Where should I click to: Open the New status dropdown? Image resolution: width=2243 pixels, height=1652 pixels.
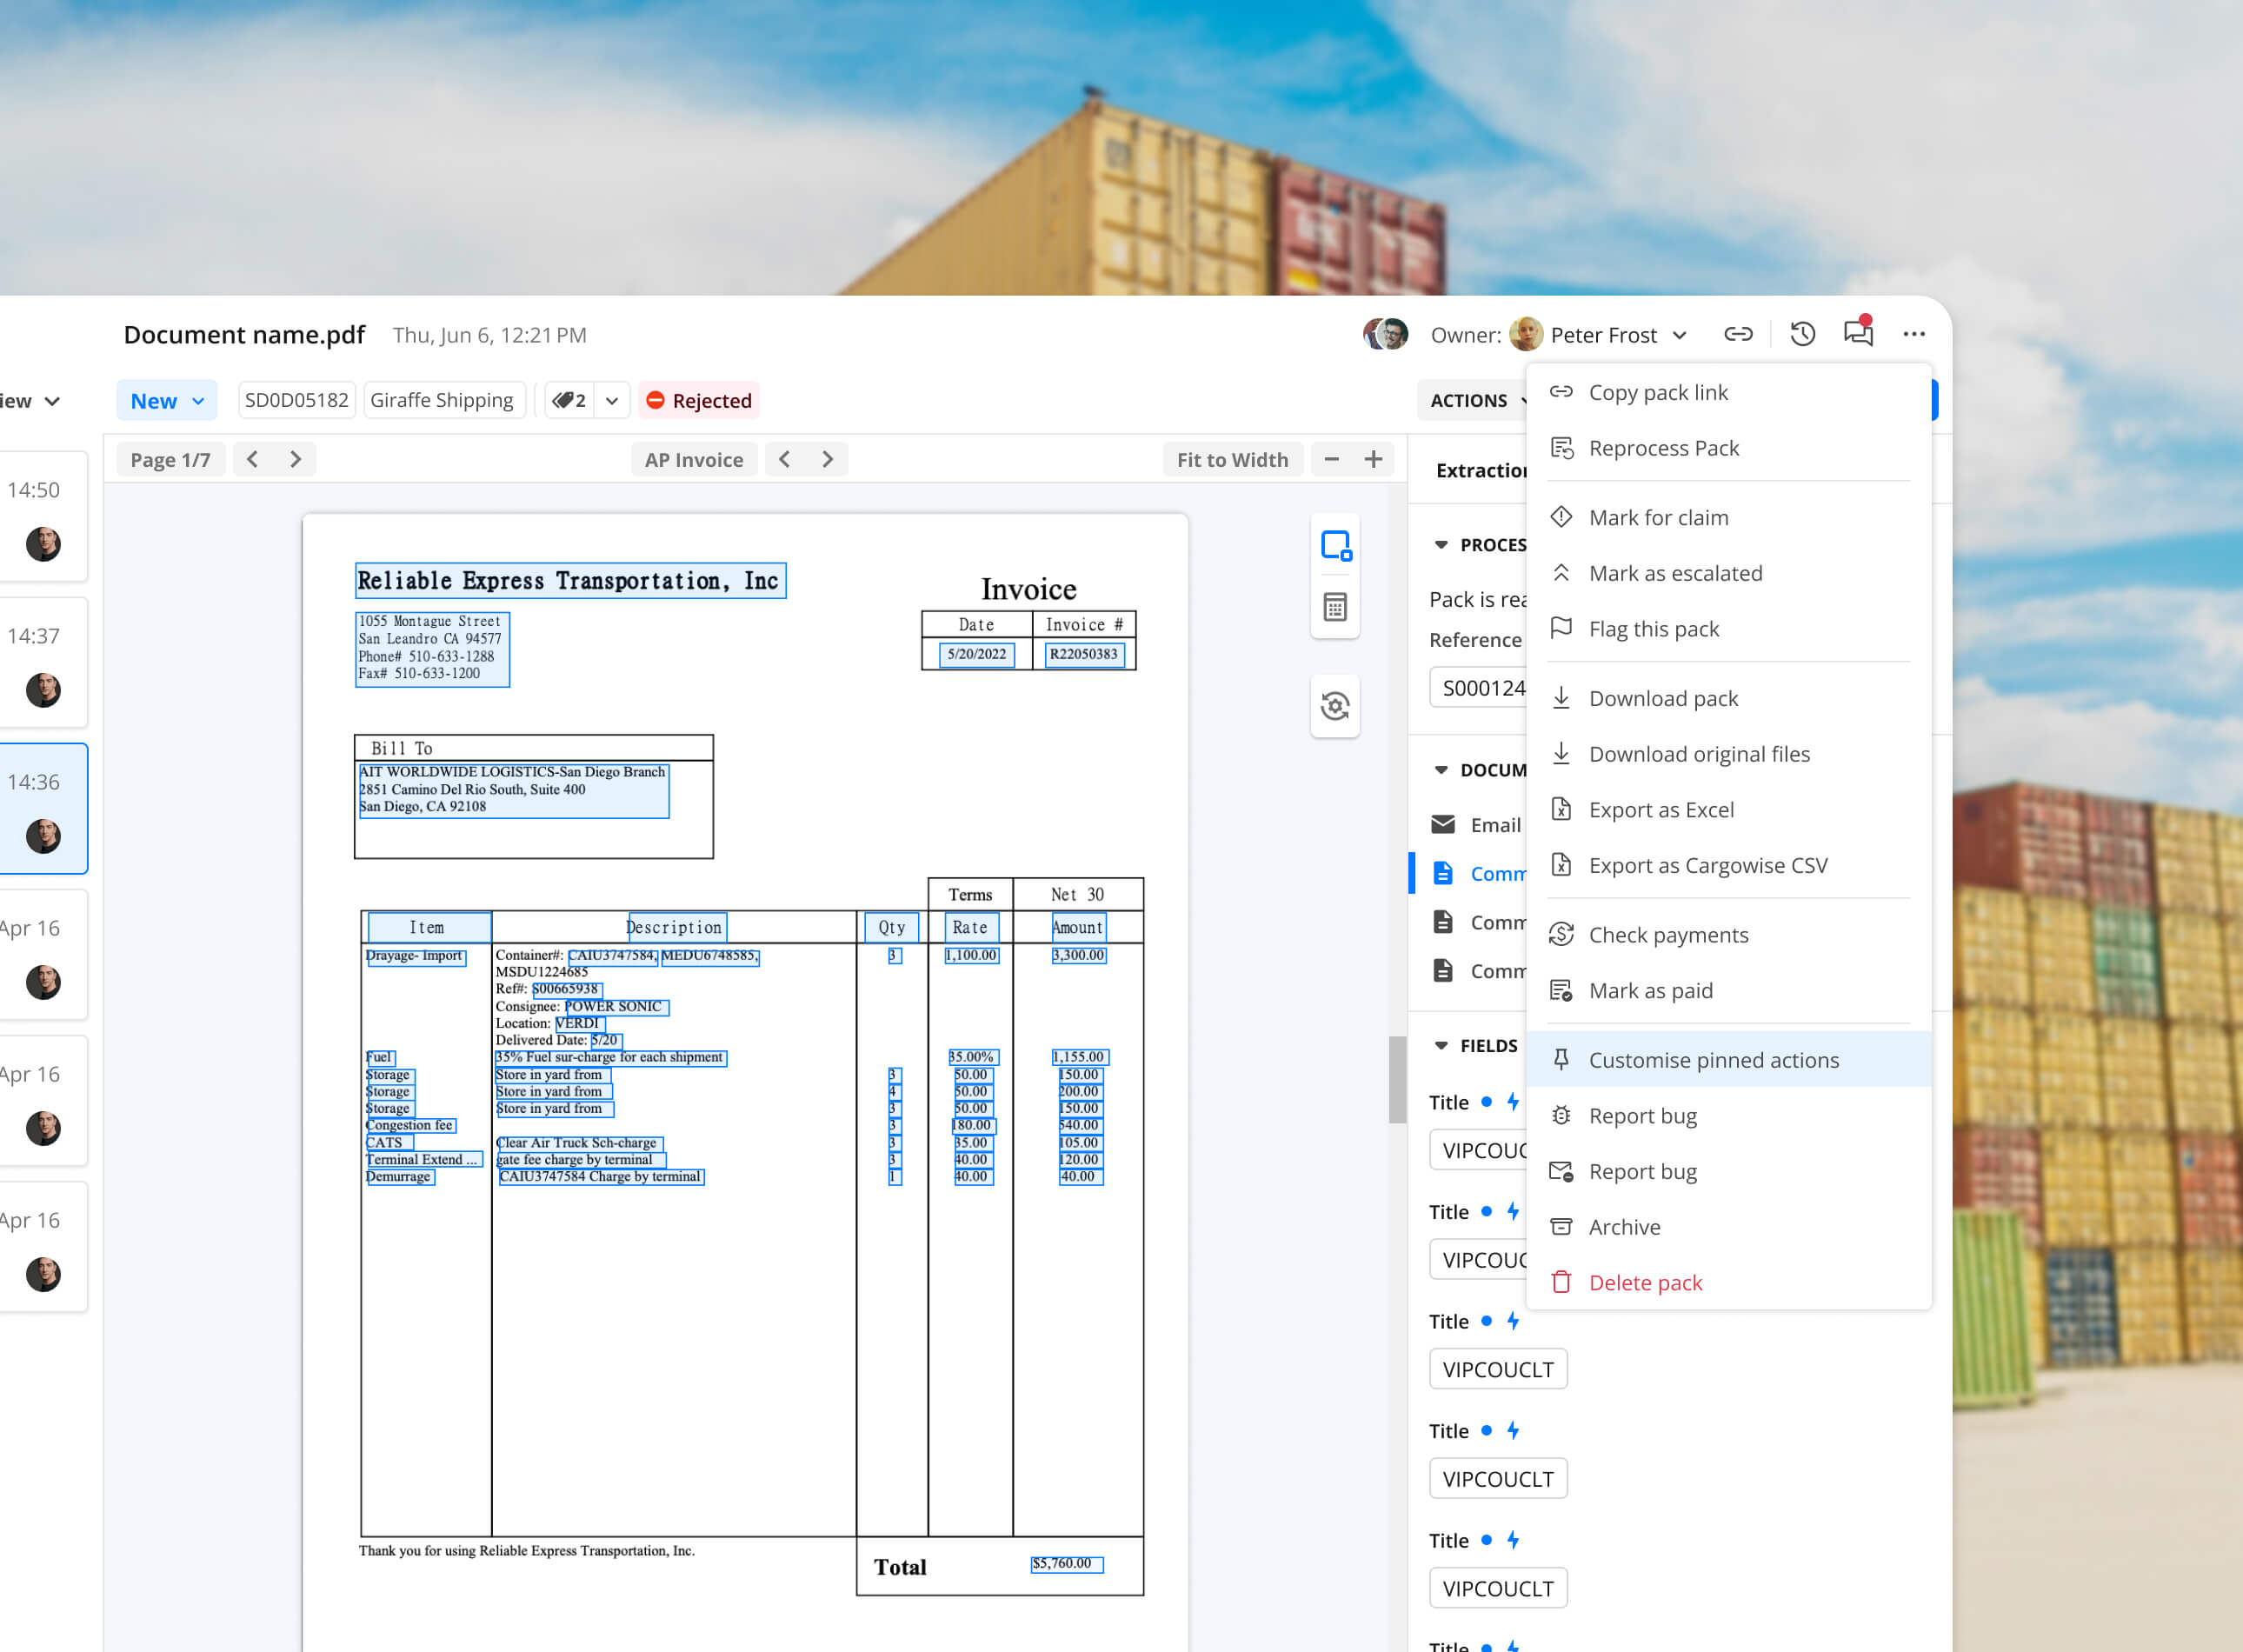tap(166, 401)
